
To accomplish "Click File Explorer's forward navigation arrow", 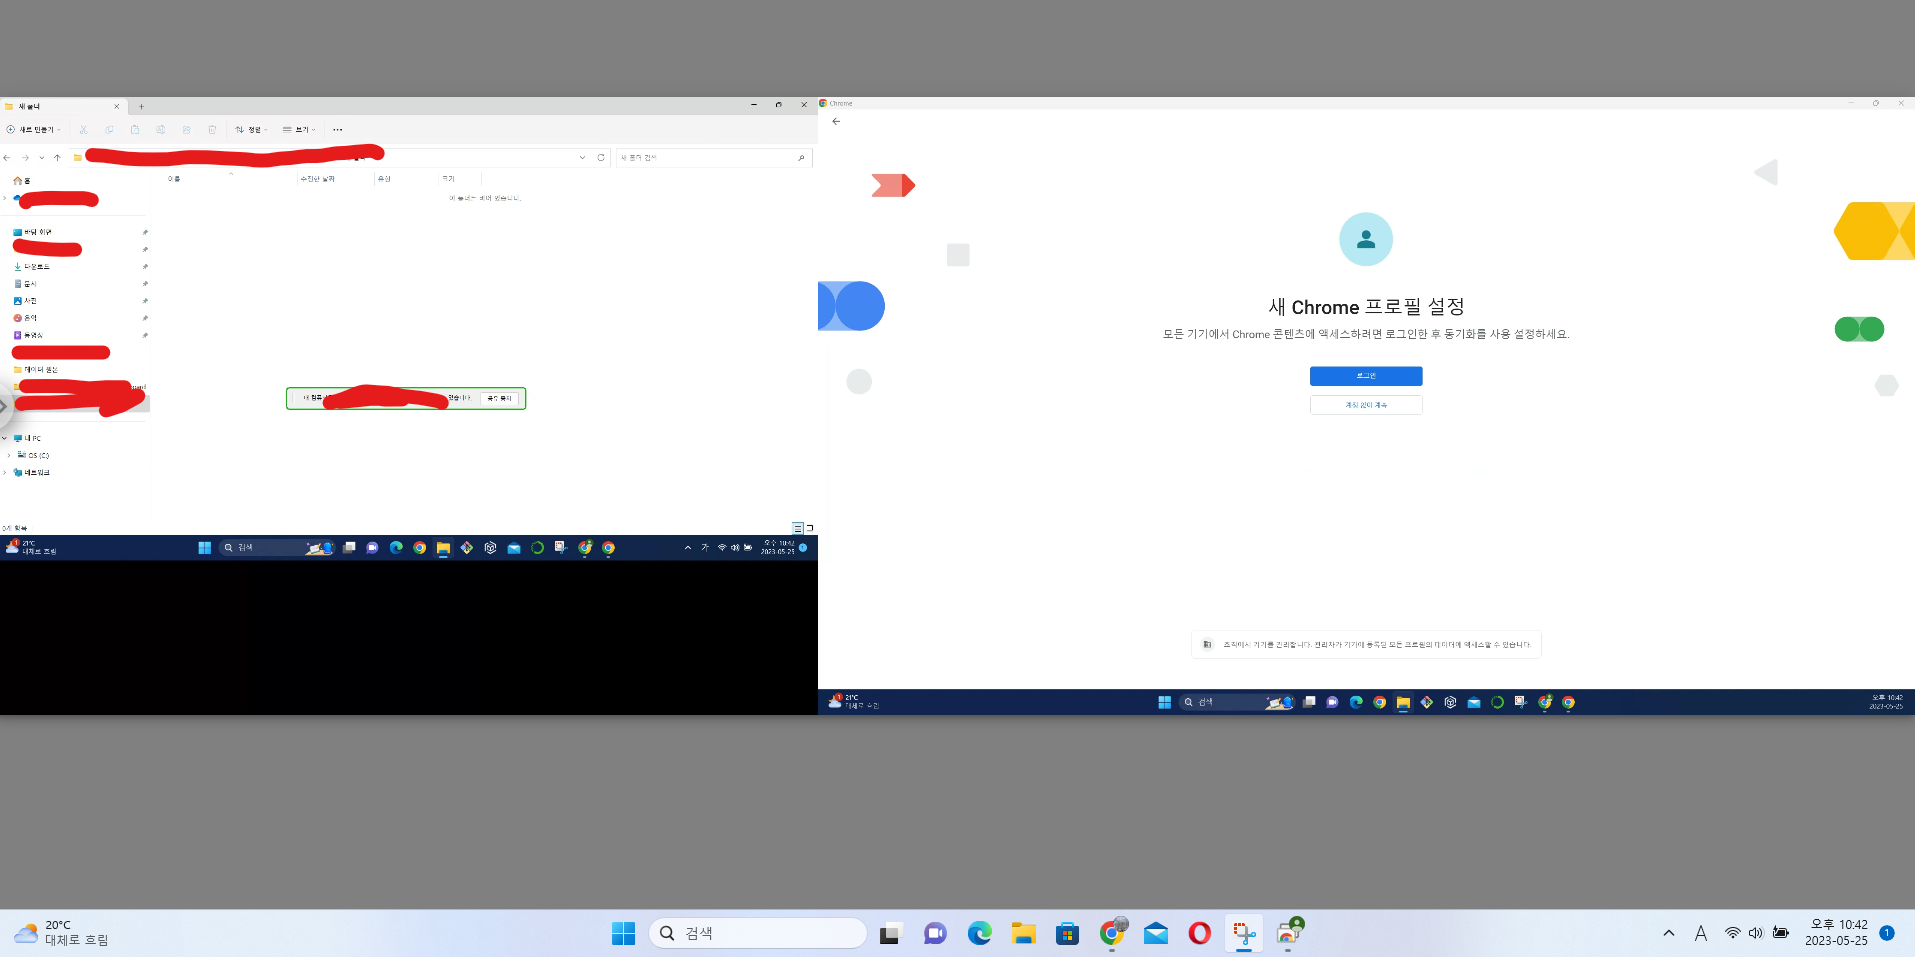I will pos(25,157).
